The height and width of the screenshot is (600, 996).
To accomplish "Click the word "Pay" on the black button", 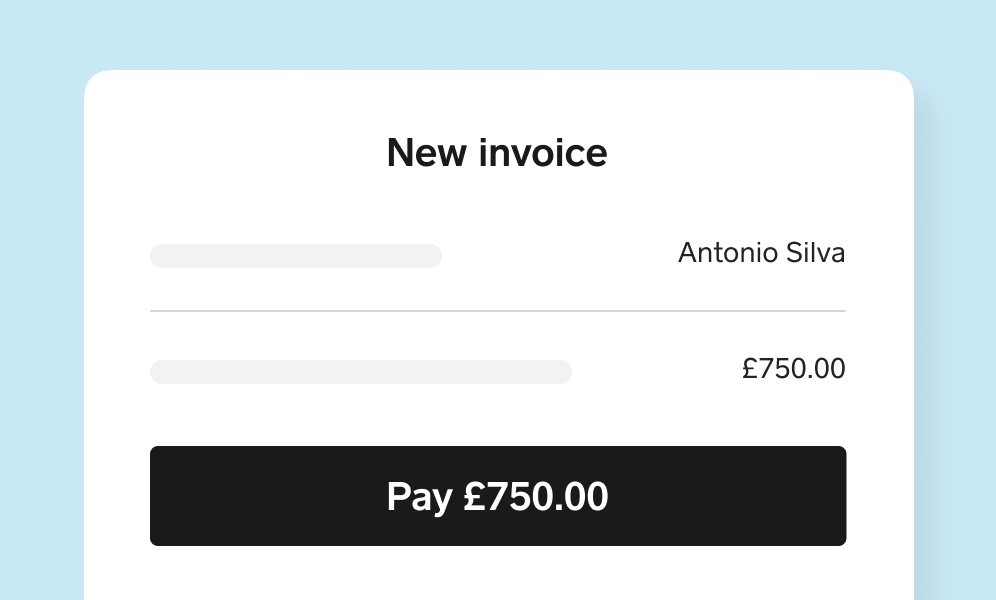I will pyautogui.click(x=420, y=497).
